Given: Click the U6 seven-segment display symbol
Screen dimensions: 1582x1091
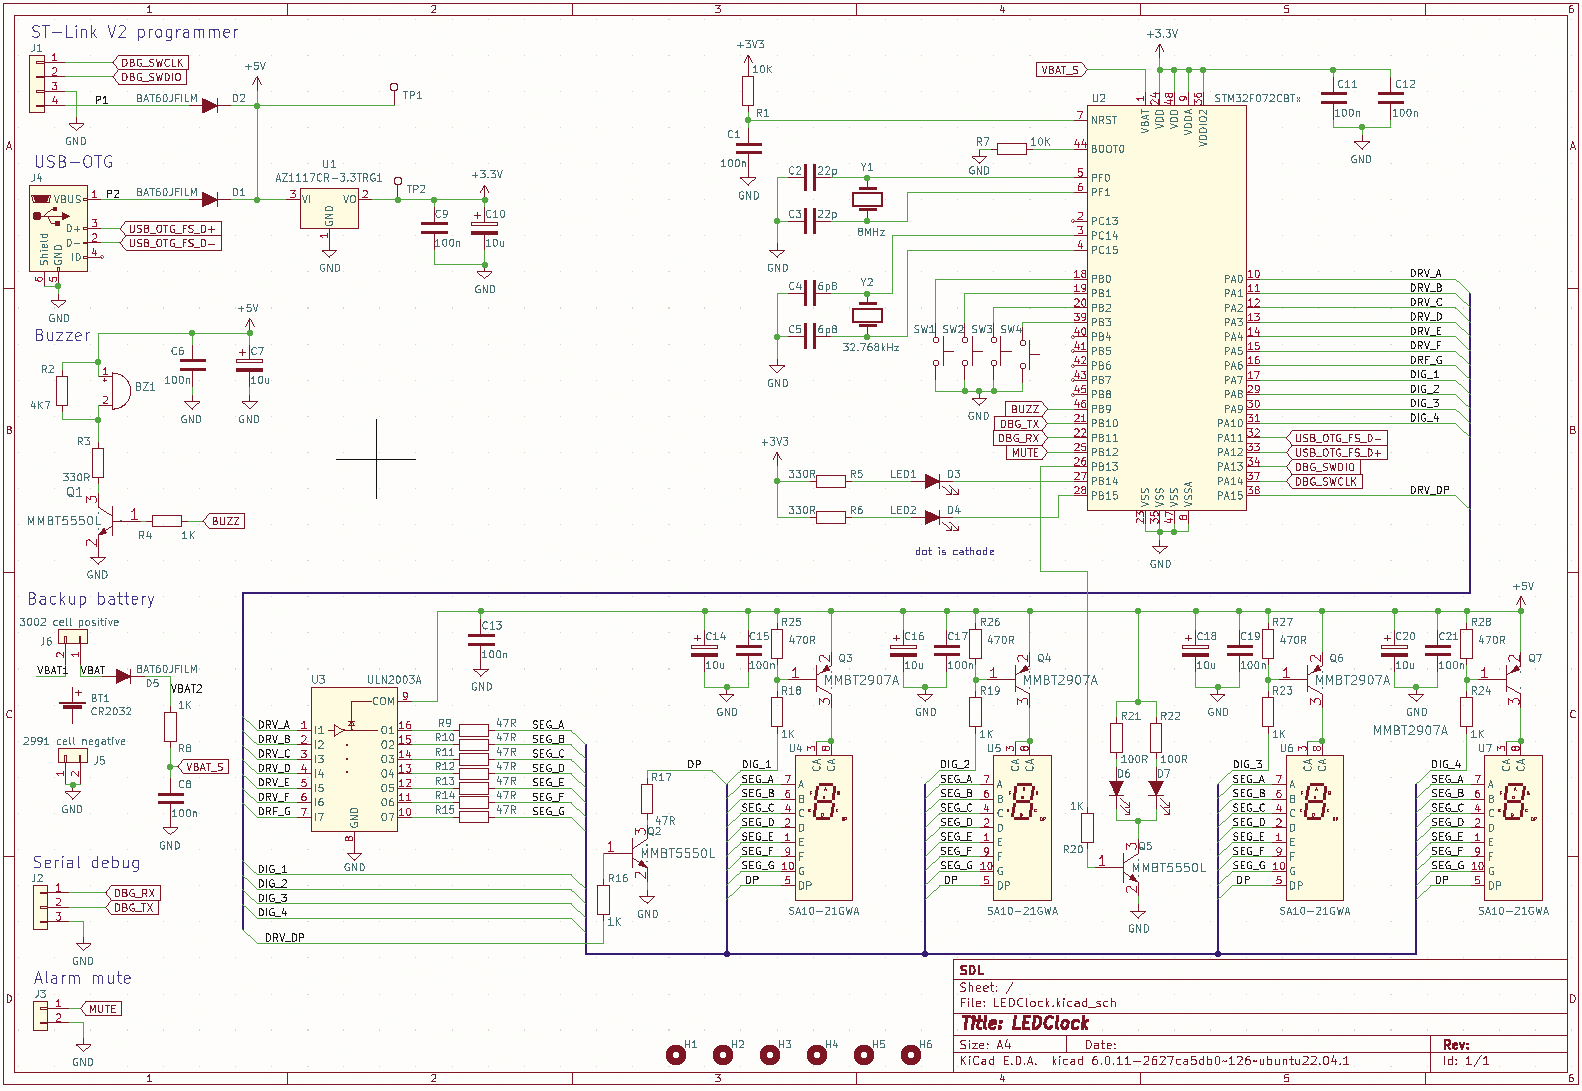Looking at the screenshot, I should 1315,827.
